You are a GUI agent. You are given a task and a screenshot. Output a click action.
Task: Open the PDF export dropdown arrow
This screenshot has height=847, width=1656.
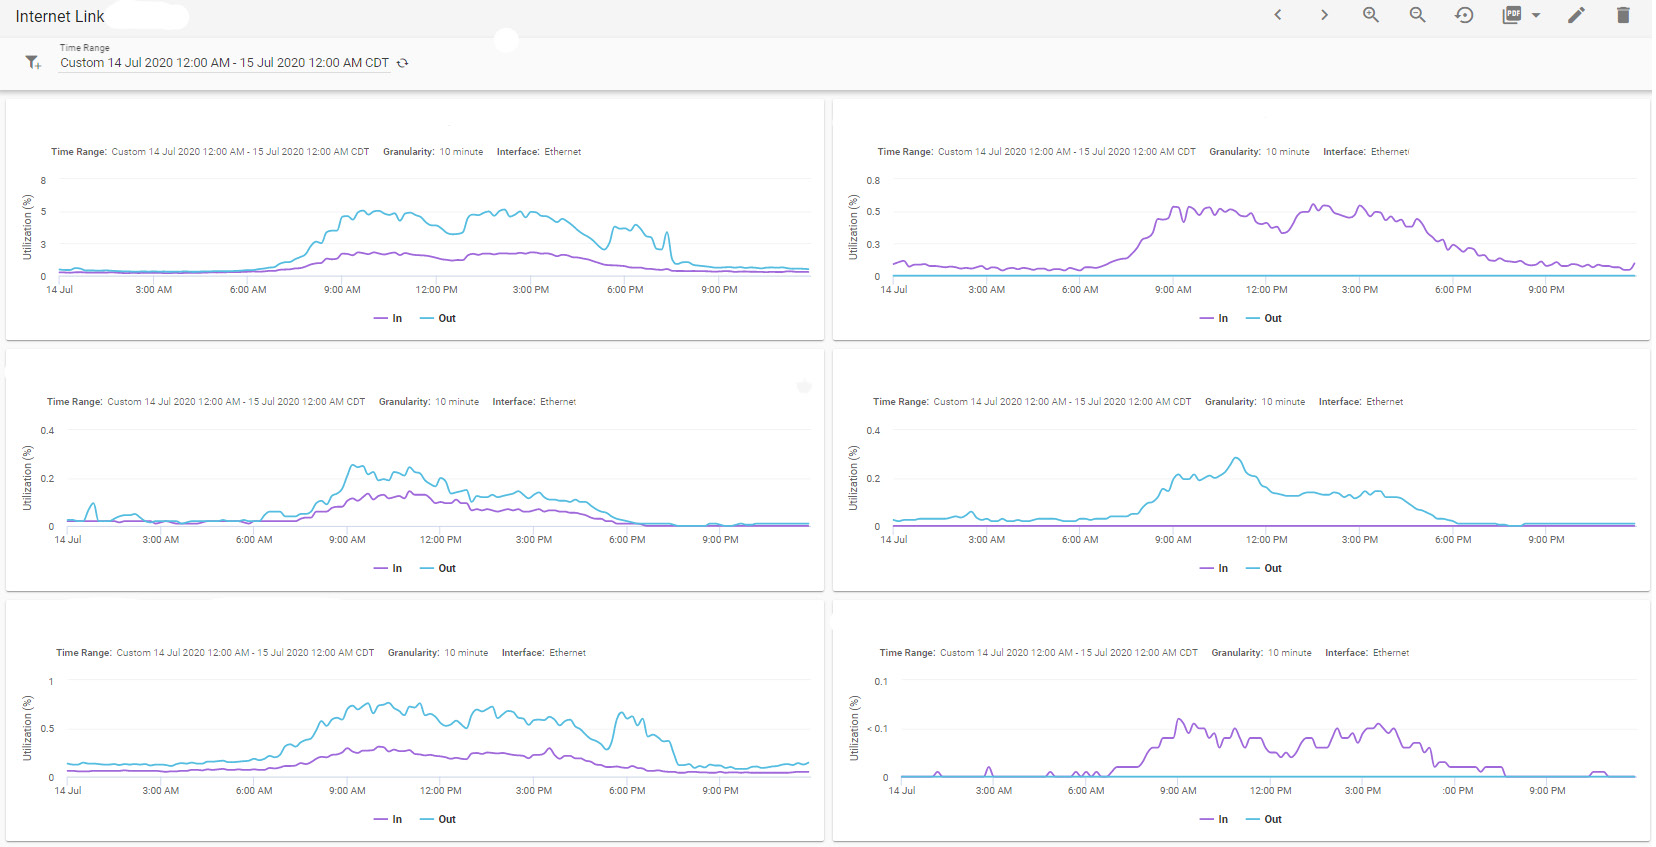pos(1536,16)
